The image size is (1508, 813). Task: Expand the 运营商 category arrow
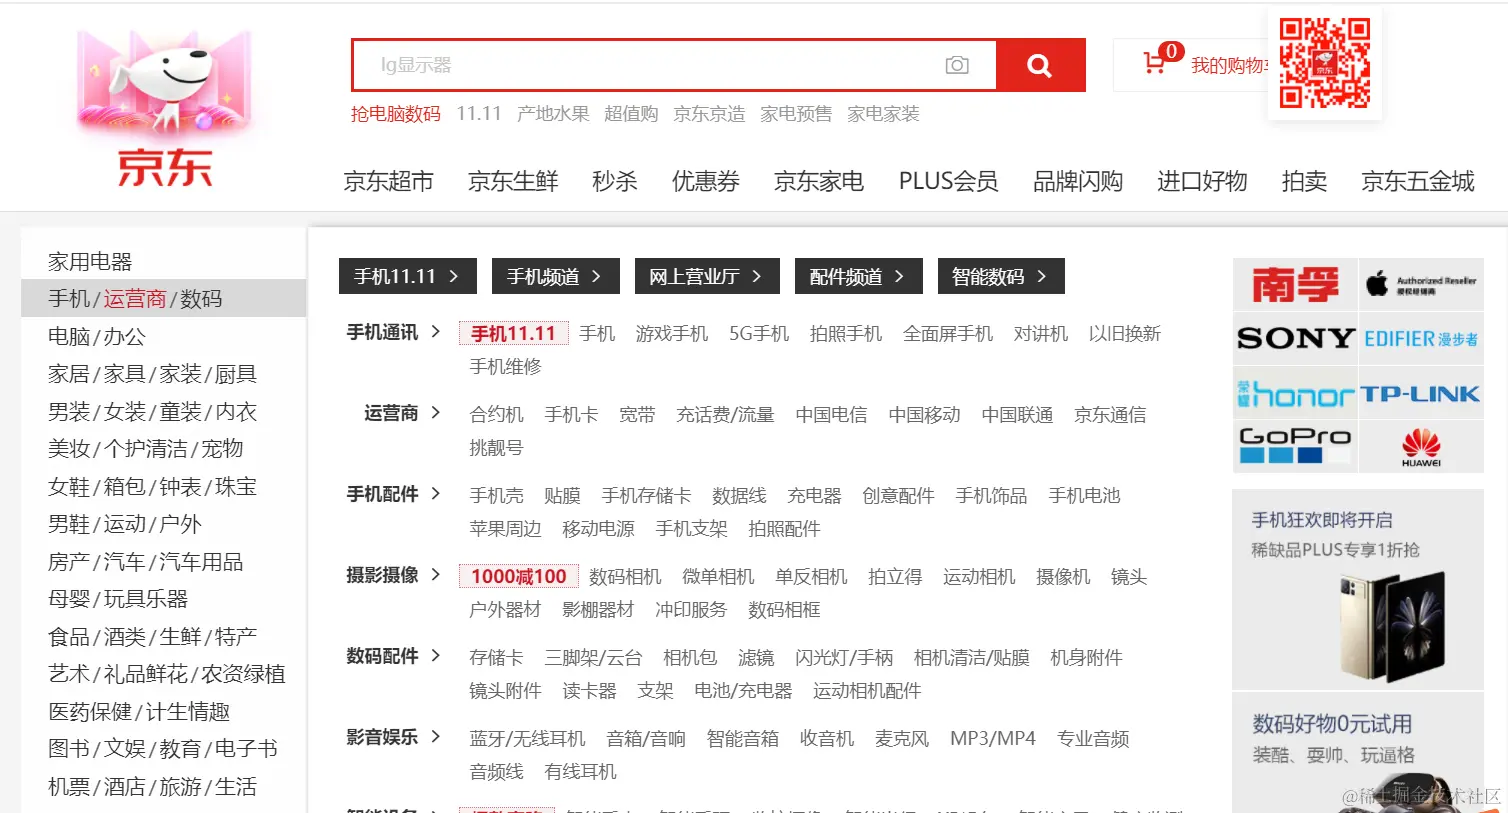(x=435, y=412)
